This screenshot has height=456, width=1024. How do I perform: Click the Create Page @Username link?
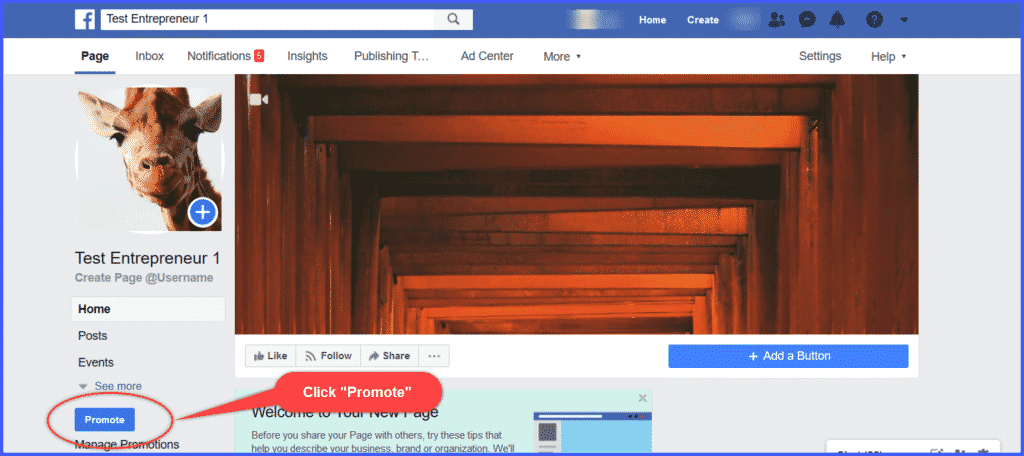144,277
